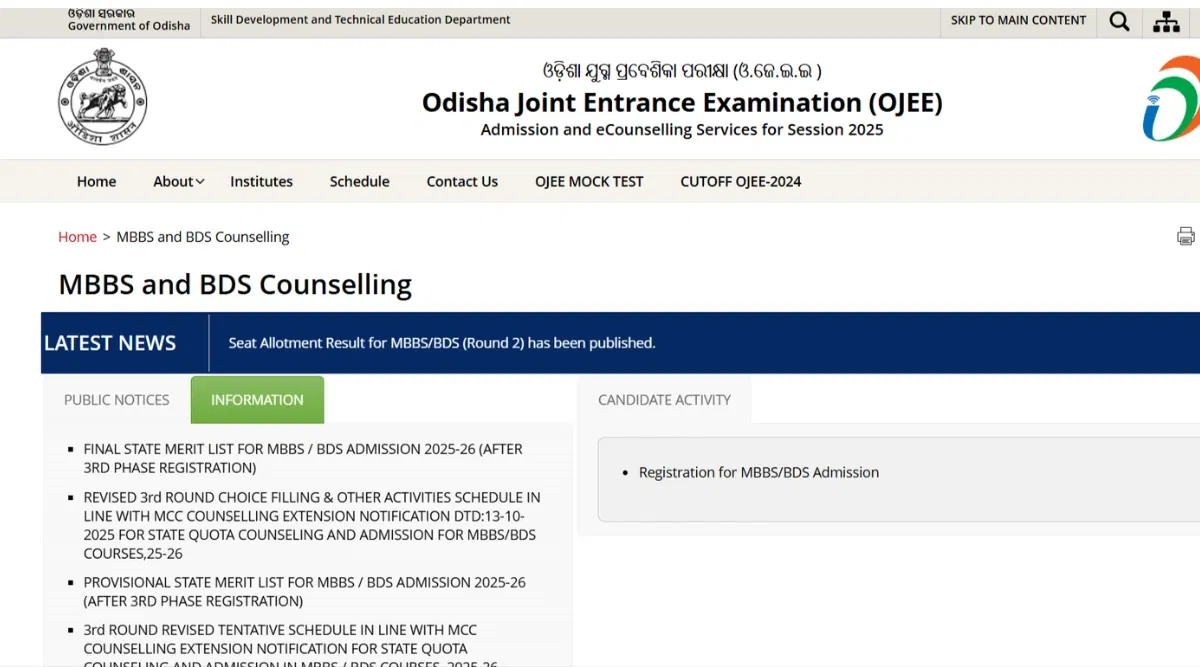The image size is (1200, 667).
Task: Click the Home breadcrumb link
Action: coord(77,237)
